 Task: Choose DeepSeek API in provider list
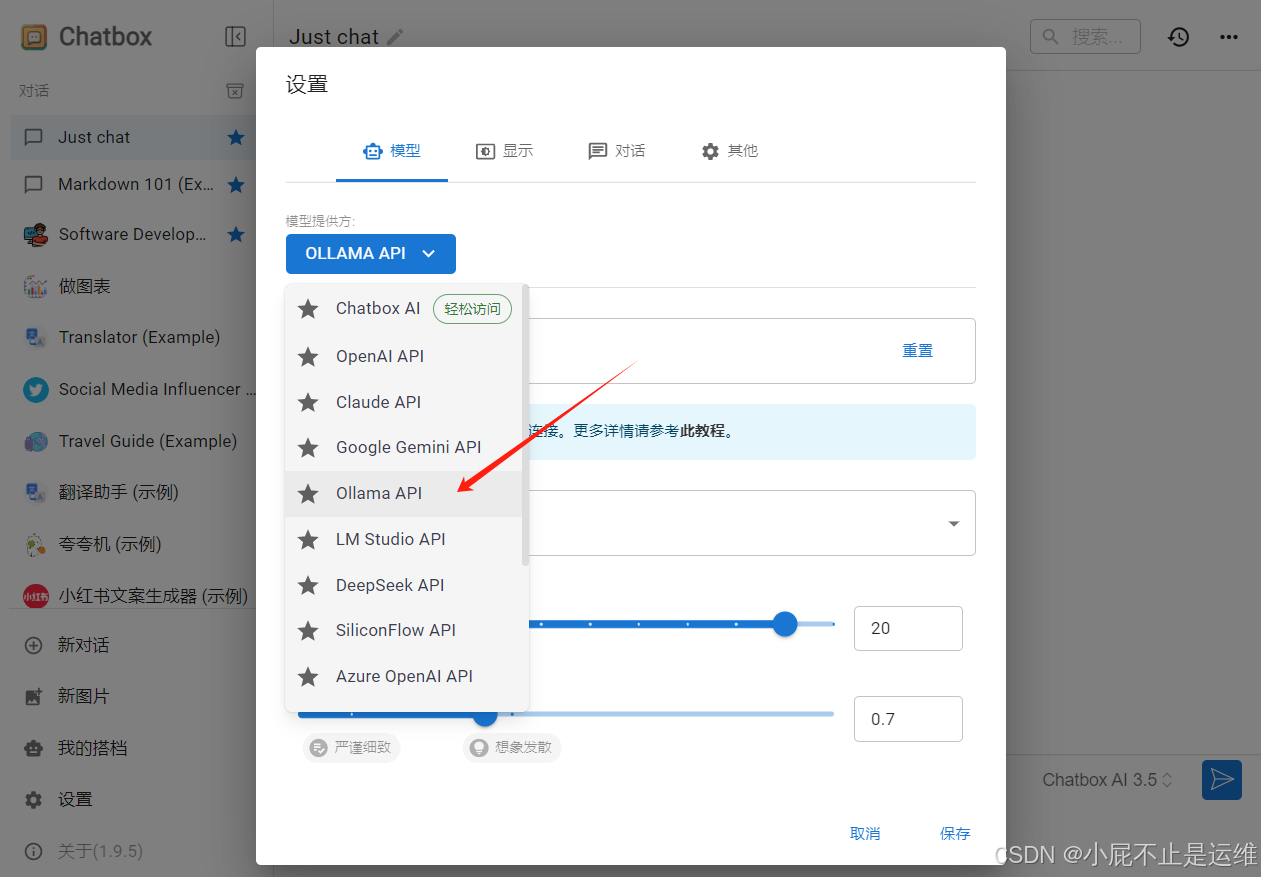pyautogui.click(x=404, y=585)
